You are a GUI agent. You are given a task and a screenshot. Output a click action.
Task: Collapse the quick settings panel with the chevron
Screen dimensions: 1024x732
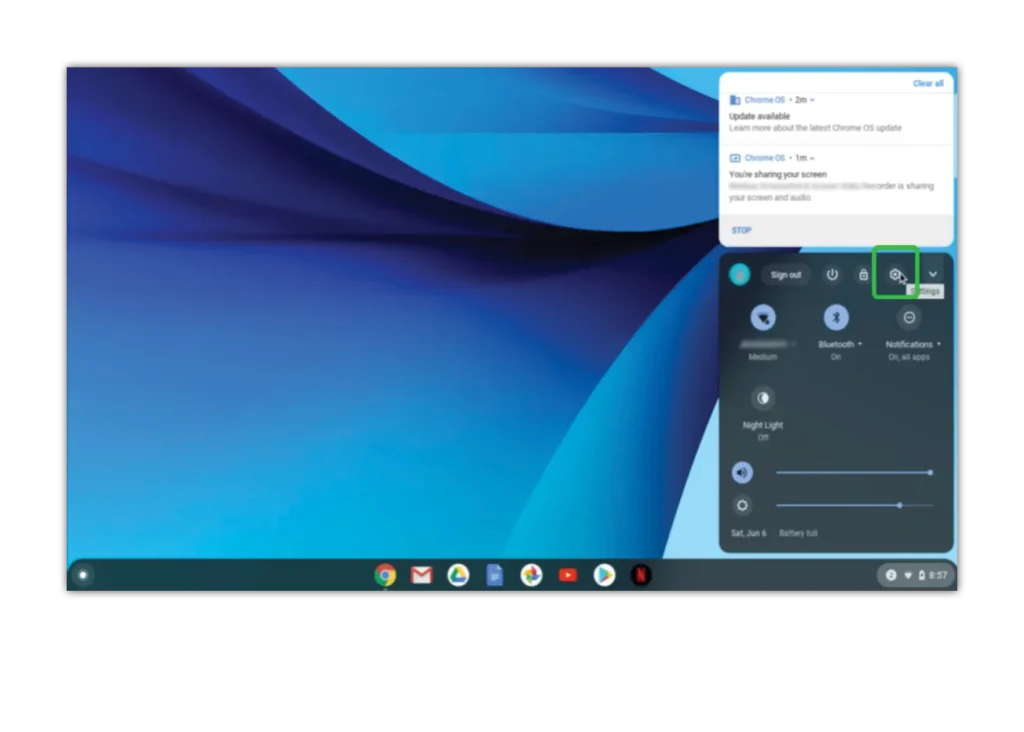coord(933,274)
